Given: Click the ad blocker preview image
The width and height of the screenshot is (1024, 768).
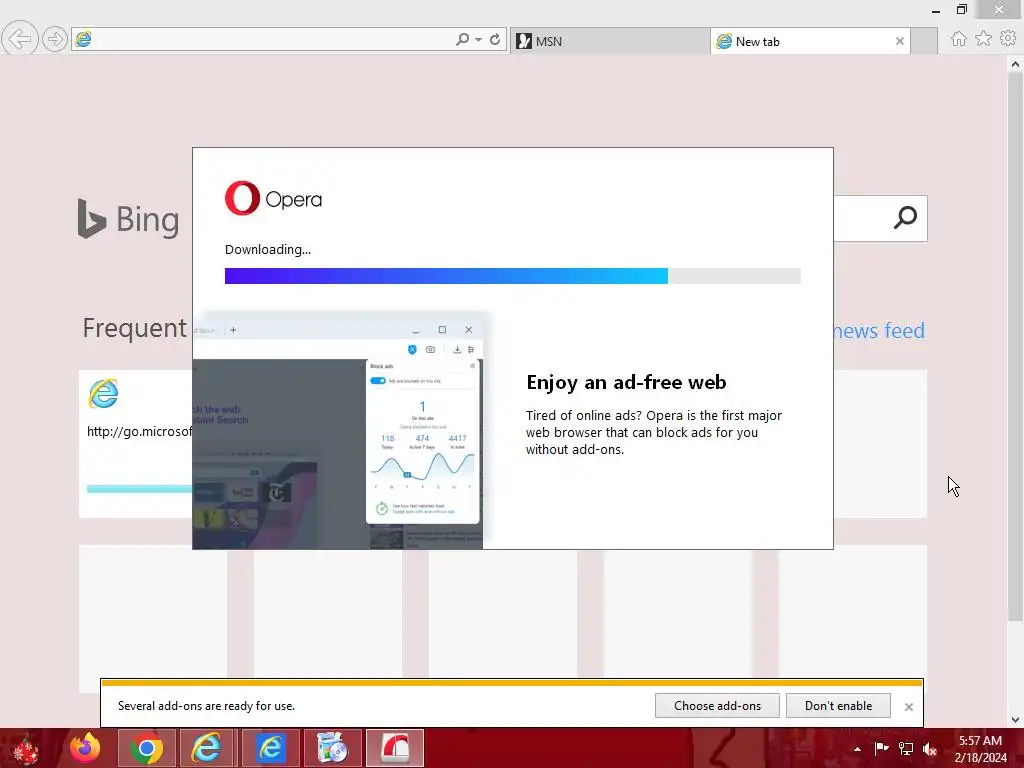Looking at the screenshot, I should pos(338,431).
